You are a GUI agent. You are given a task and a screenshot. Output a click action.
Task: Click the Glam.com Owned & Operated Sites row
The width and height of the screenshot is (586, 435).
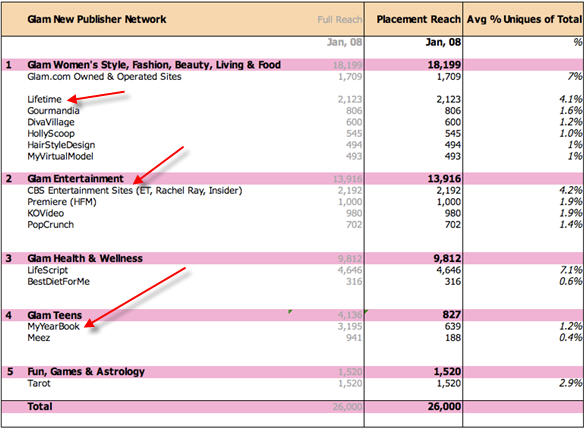104,77
